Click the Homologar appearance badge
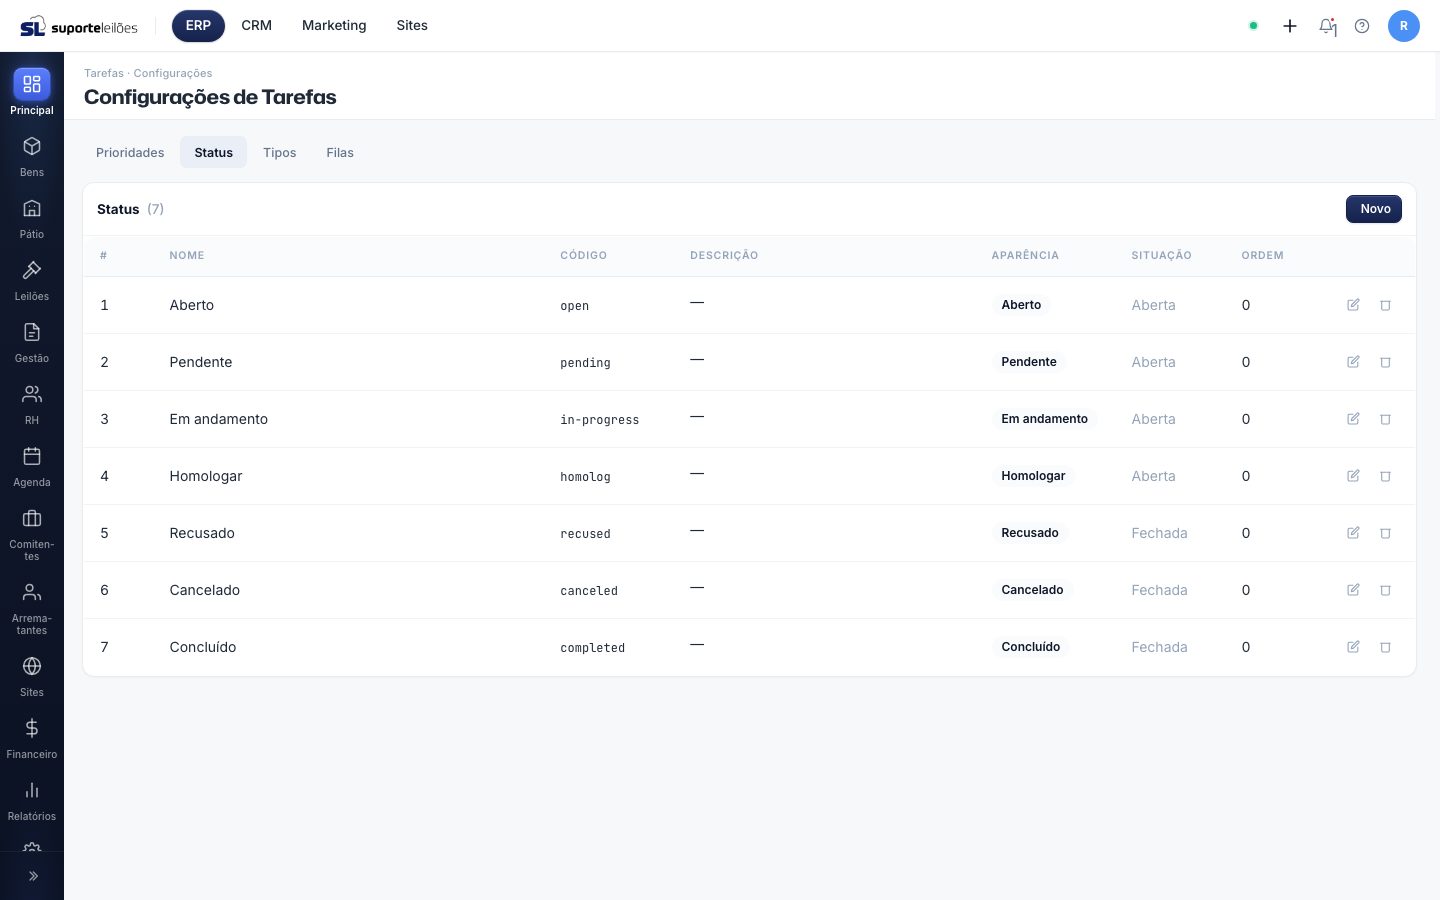Viewport: 1440px width, 900px height. click(1033, 476)
